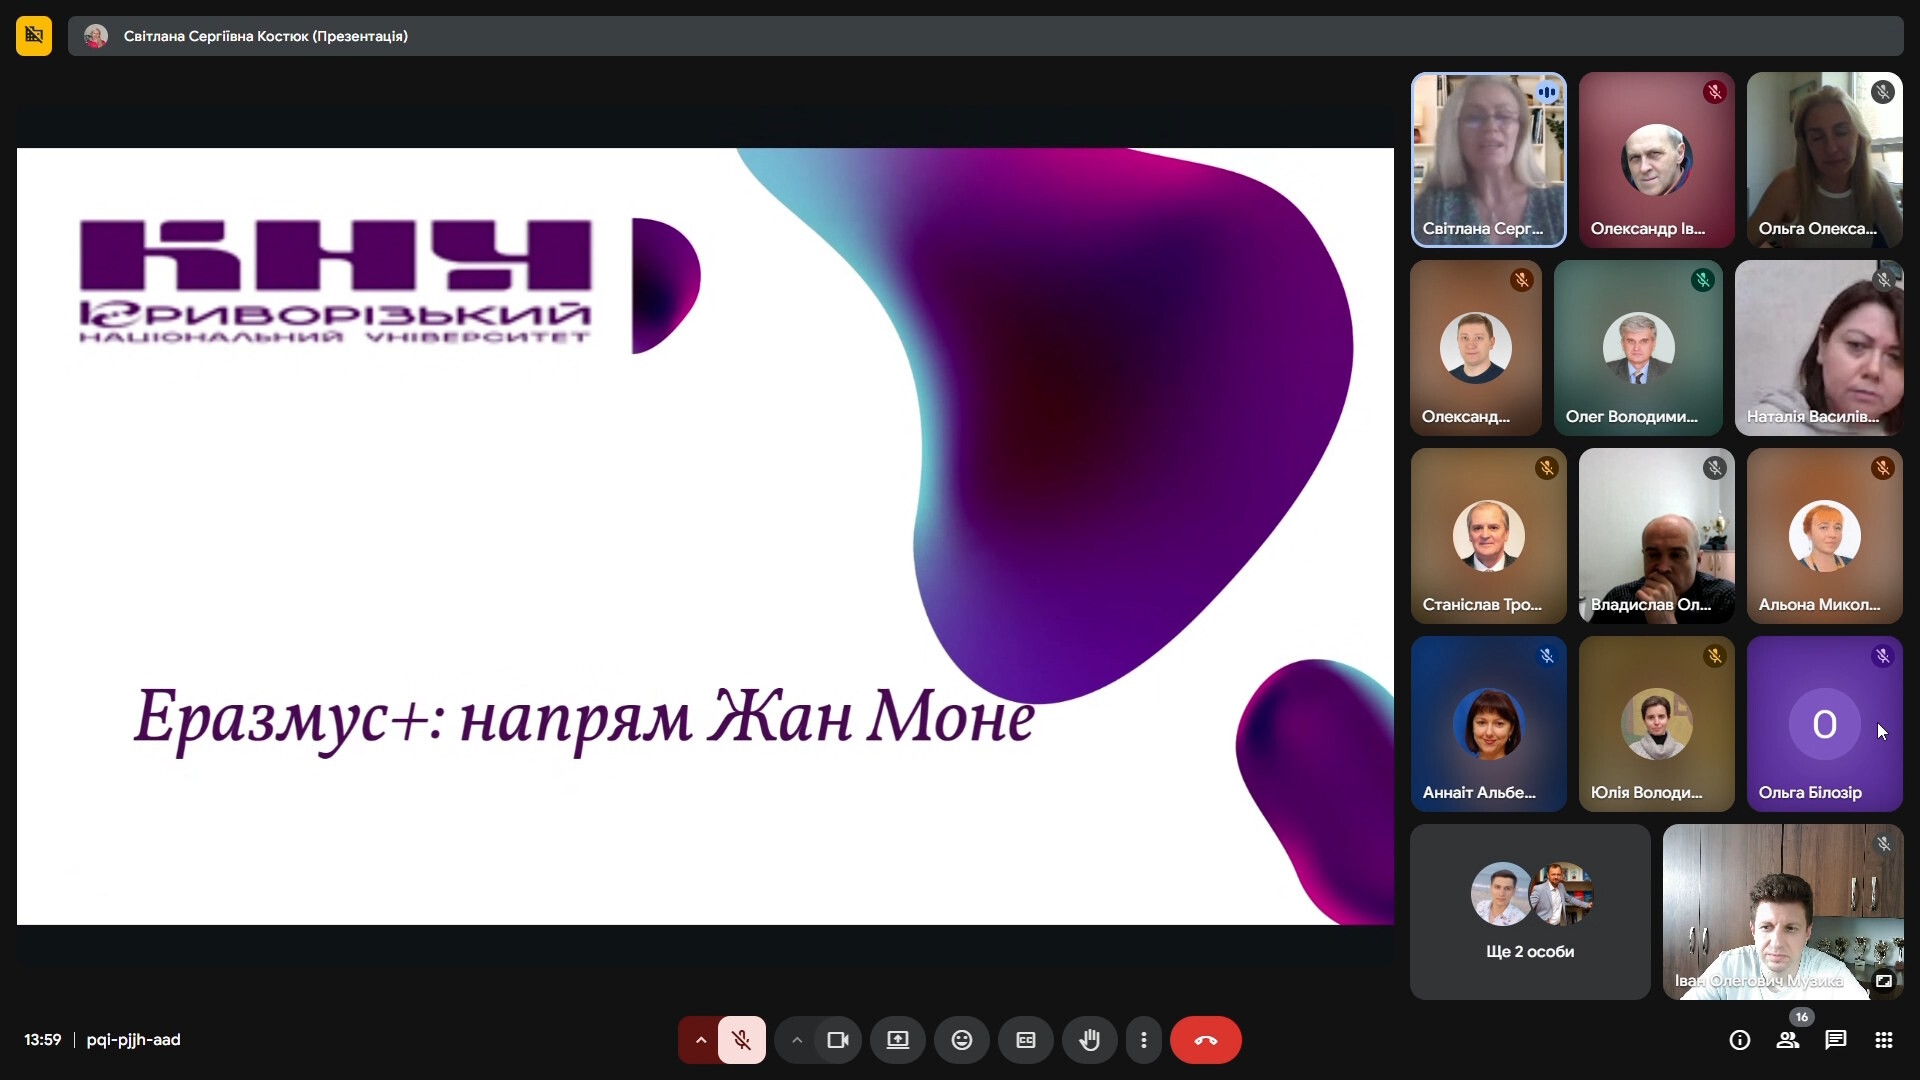Unmute the microphone in the call toolbar

coord(742,1040)
